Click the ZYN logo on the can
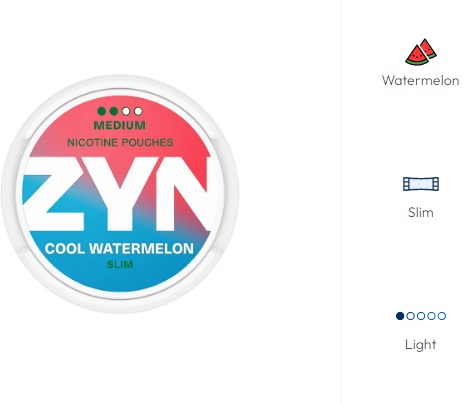Viewport: 470px width, 404px height. [x=117, y=194]
